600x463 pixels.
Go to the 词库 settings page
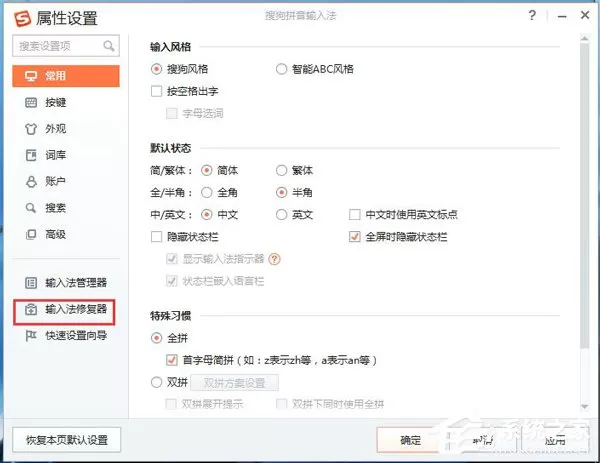tap(66, 155)
